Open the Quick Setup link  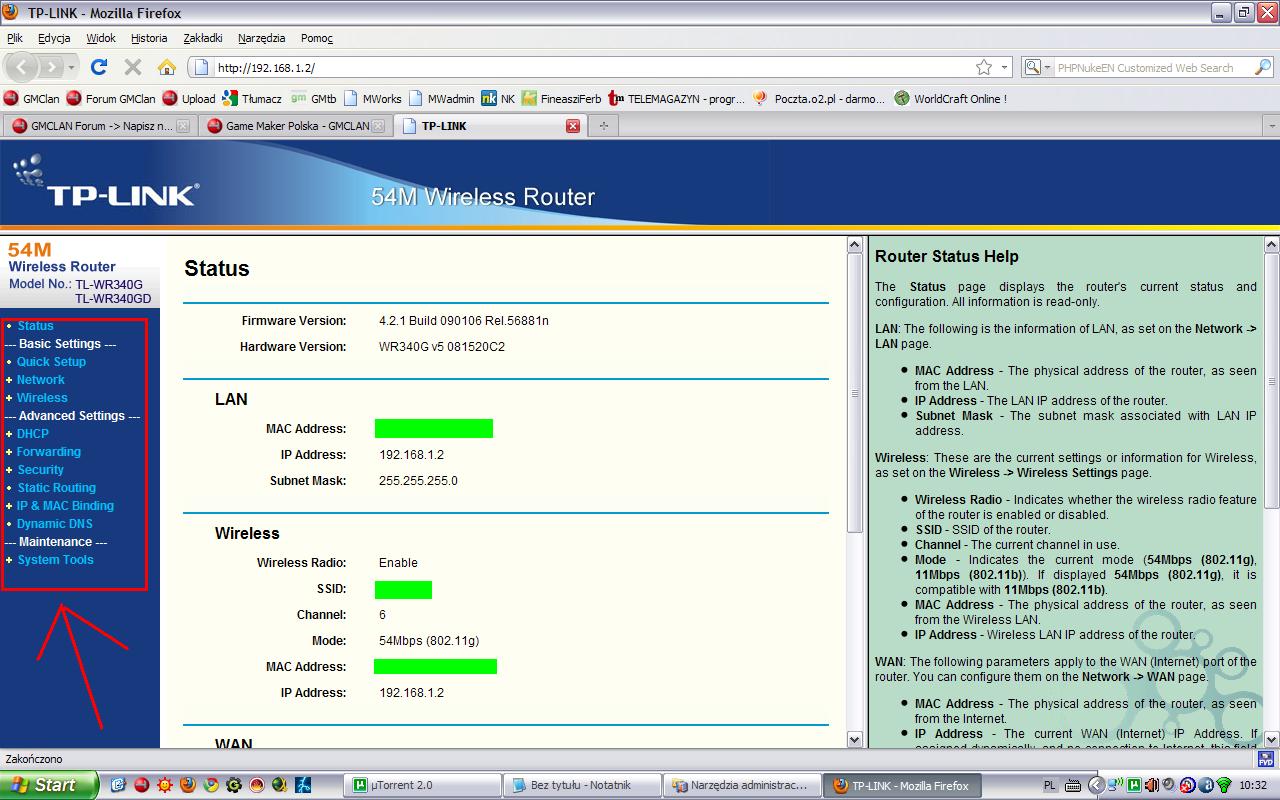(51, 362)
